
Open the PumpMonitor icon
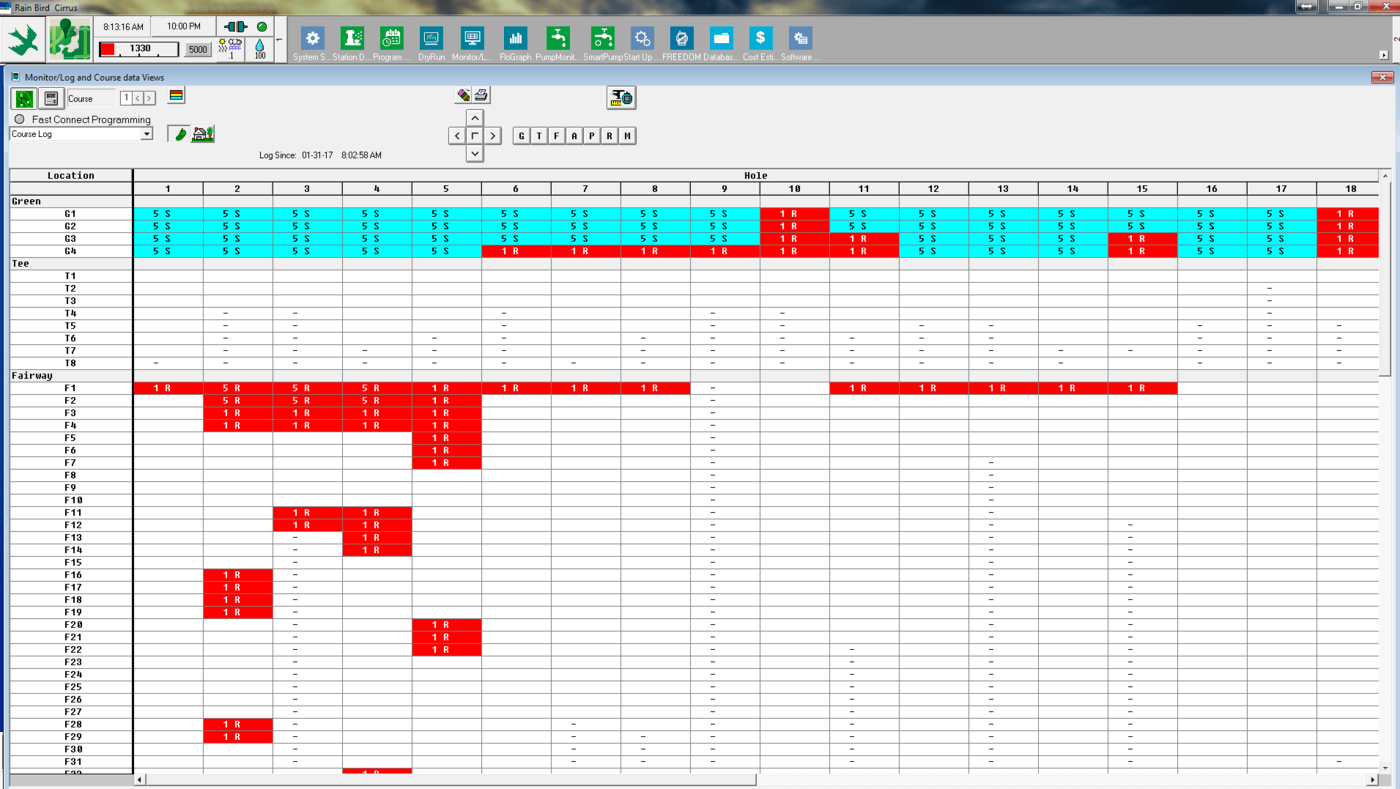tap(558, 40)
